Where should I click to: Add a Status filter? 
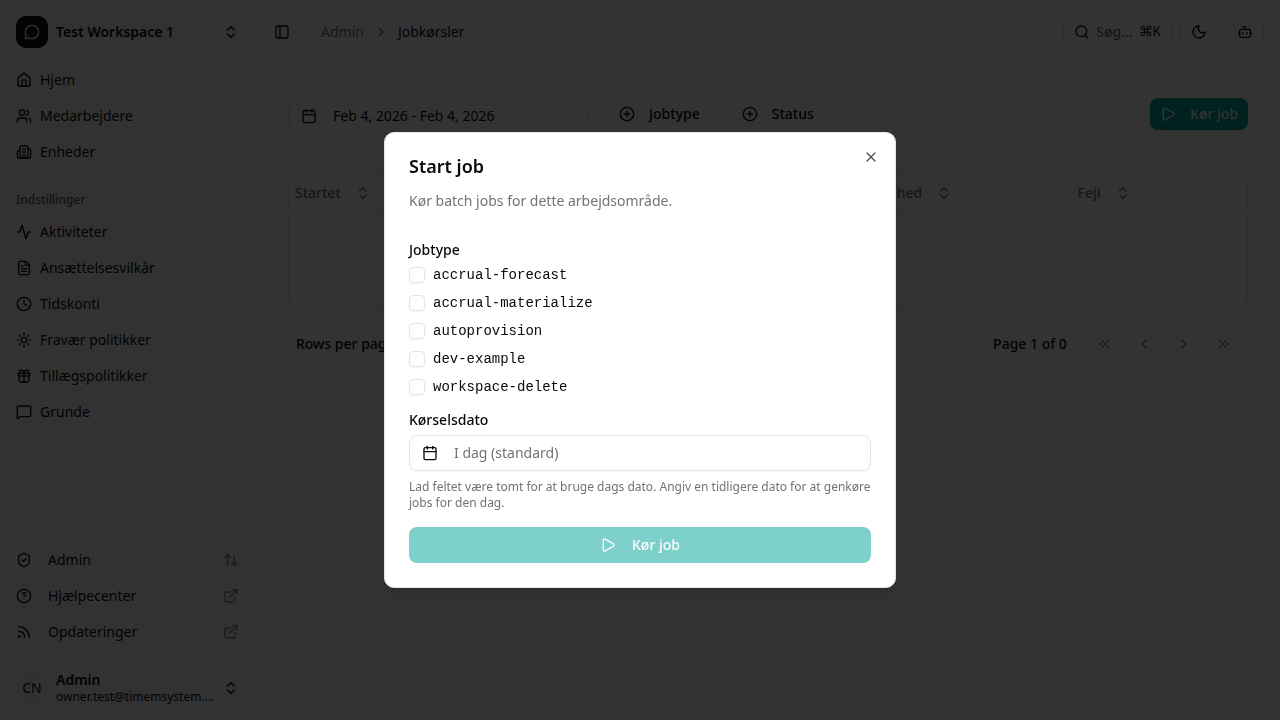pyautogui.click(x=778, y=113)
